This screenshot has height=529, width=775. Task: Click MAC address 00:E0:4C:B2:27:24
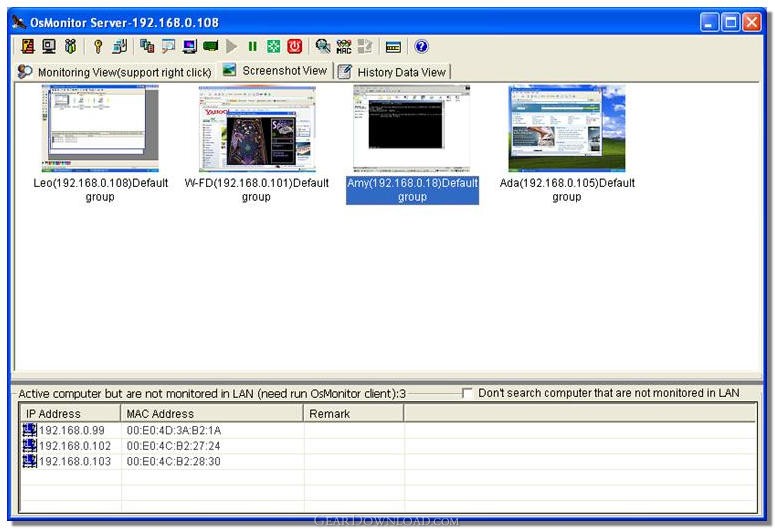pyautogui.click(x=173, y=446)
